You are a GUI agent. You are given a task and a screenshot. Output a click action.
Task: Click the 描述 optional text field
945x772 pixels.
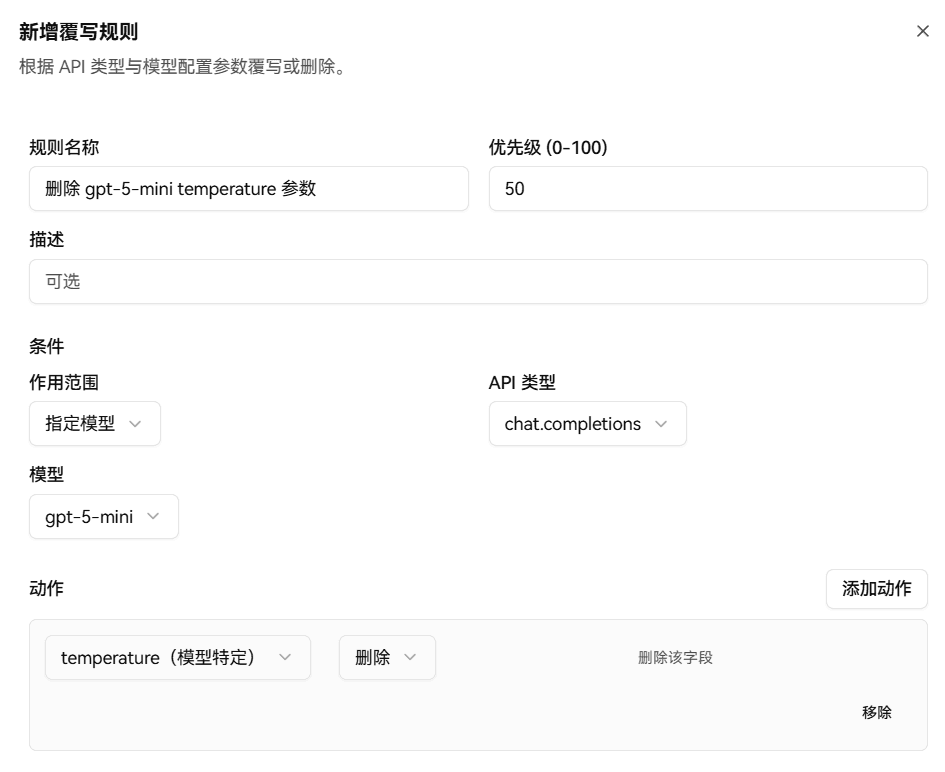point(478,282)
